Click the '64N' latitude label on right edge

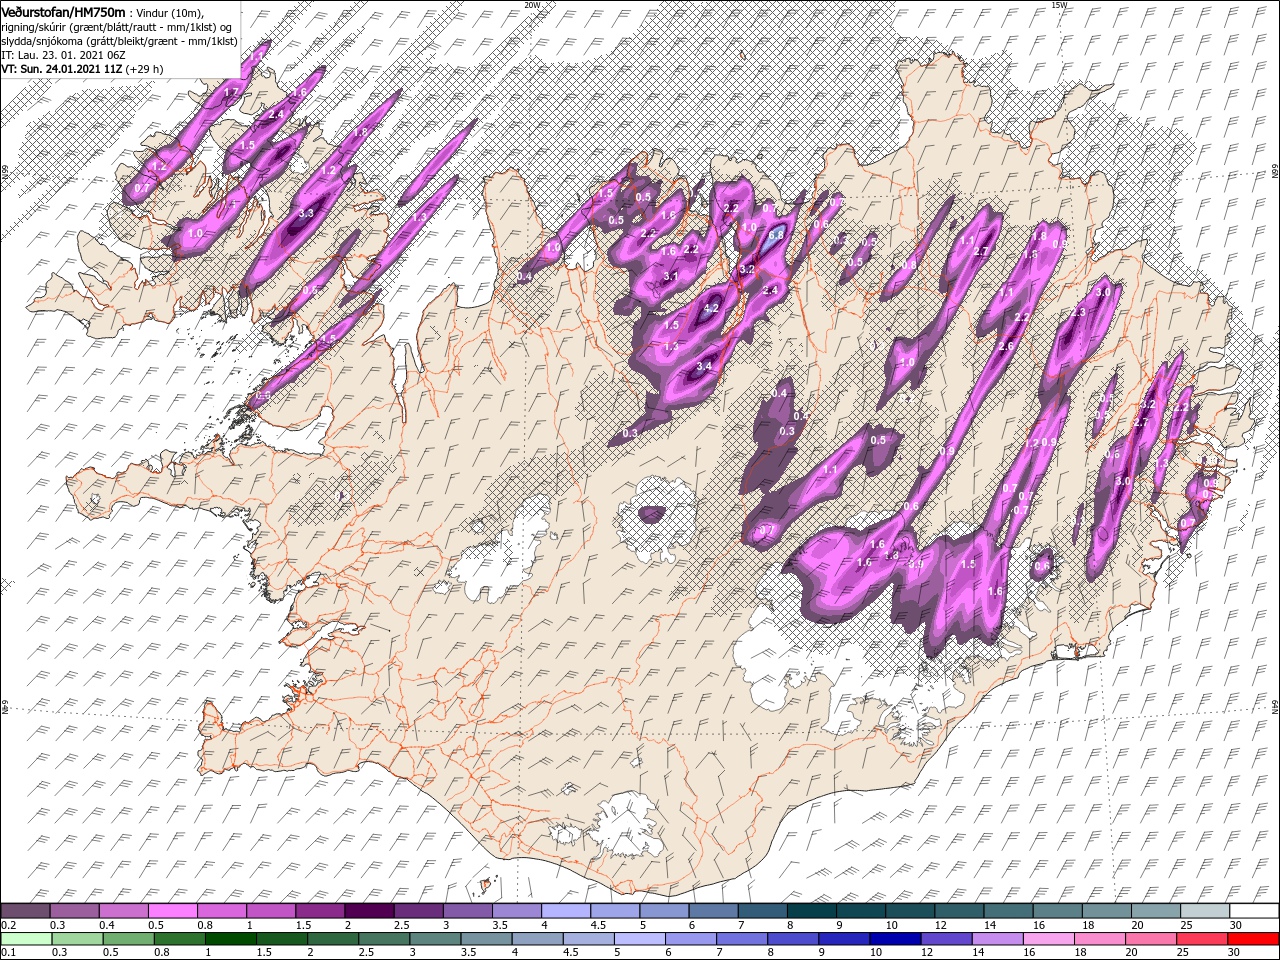click(x=1275, y=708)
